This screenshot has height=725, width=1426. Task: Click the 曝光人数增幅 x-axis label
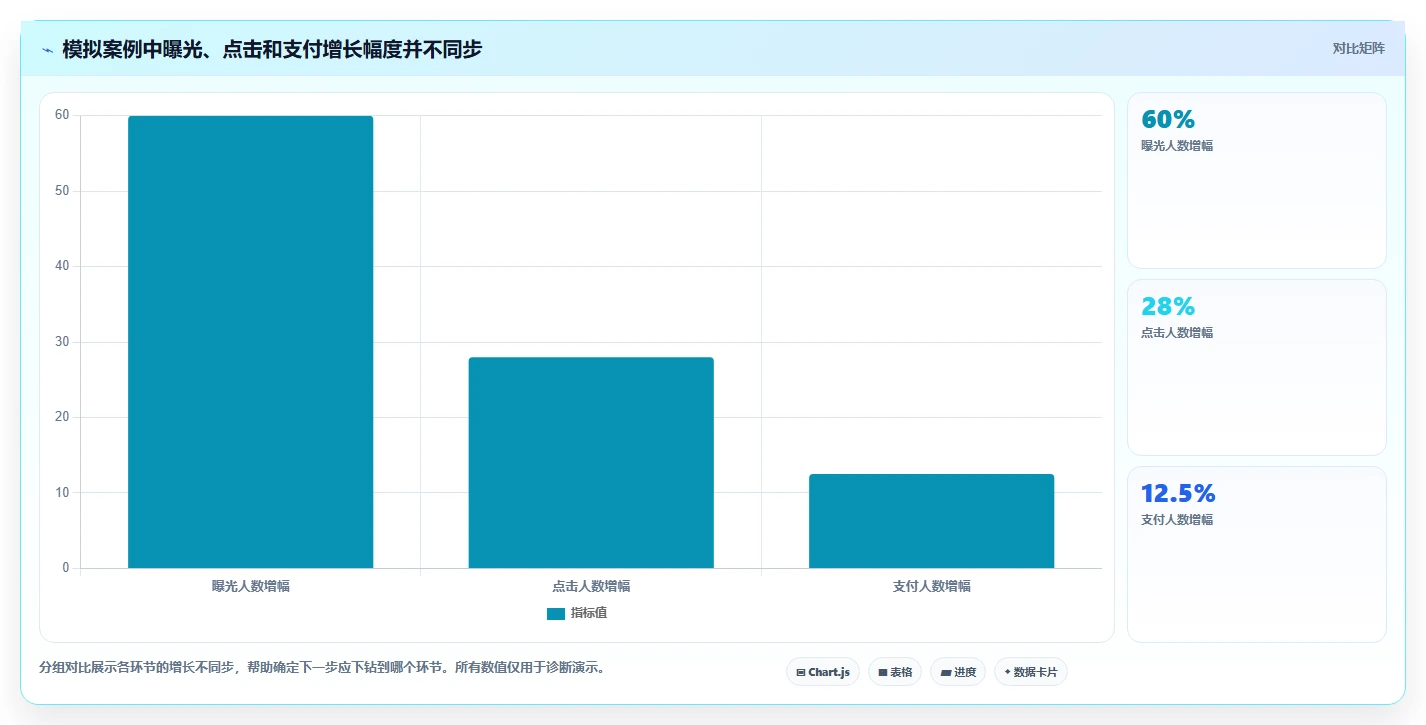tap(251, 586)
